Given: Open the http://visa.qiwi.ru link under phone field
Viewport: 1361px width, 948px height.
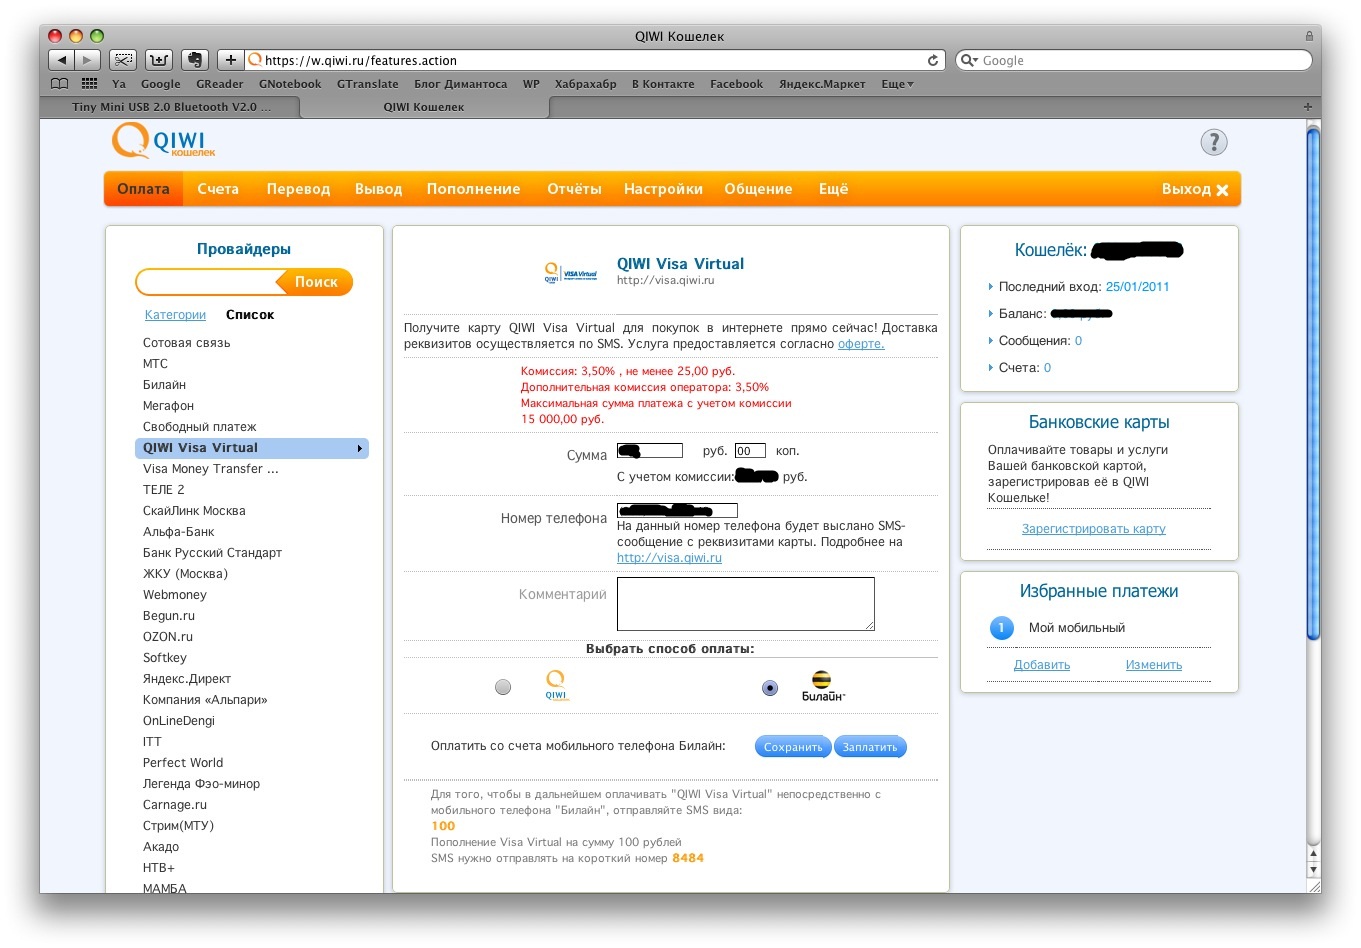Looking at the screenshot, I should [x=669, y=558].
